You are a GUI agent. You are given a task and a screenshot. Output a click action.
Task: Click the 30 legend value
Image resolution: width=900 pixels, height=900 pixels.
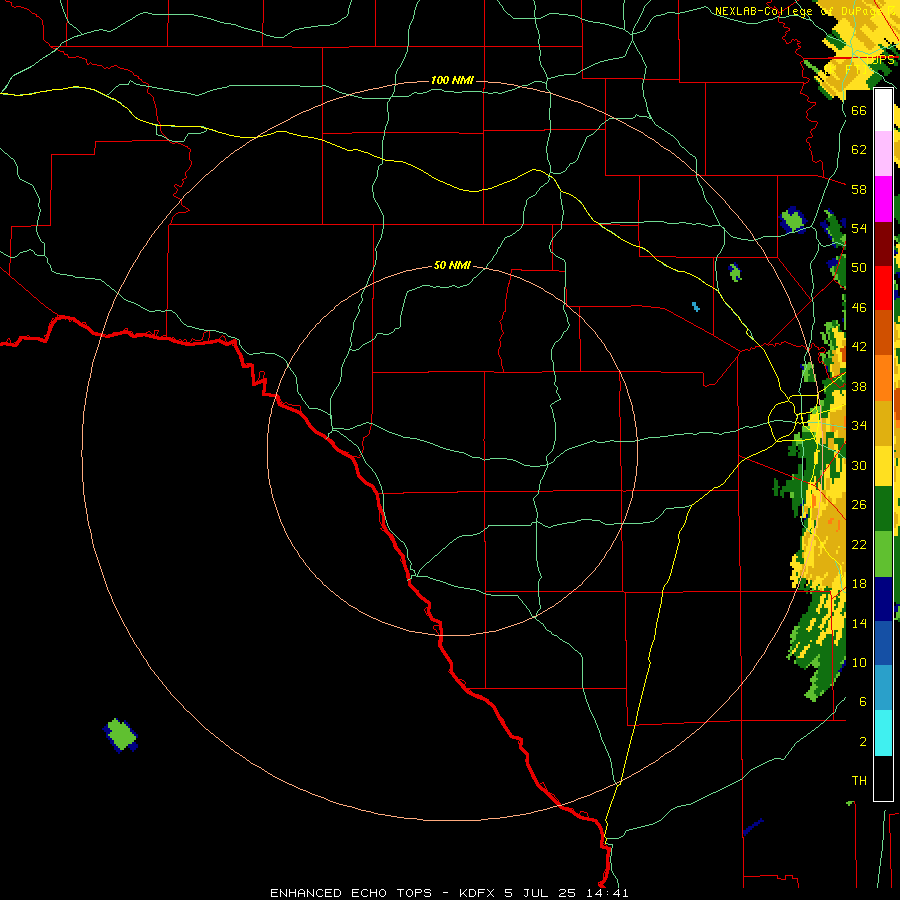[x=859, y=465]
